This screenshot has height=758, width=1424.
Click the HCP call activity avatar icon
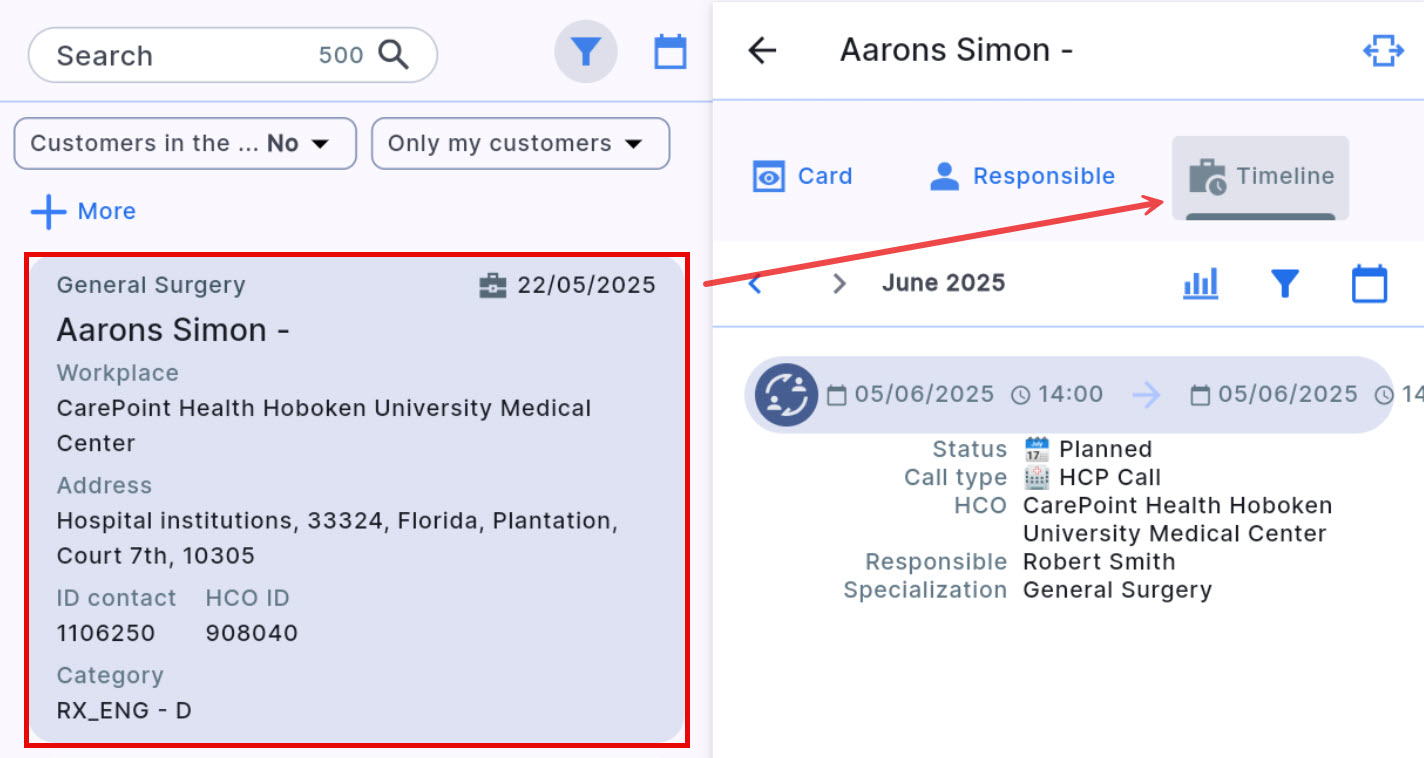(x=787, y=395)
